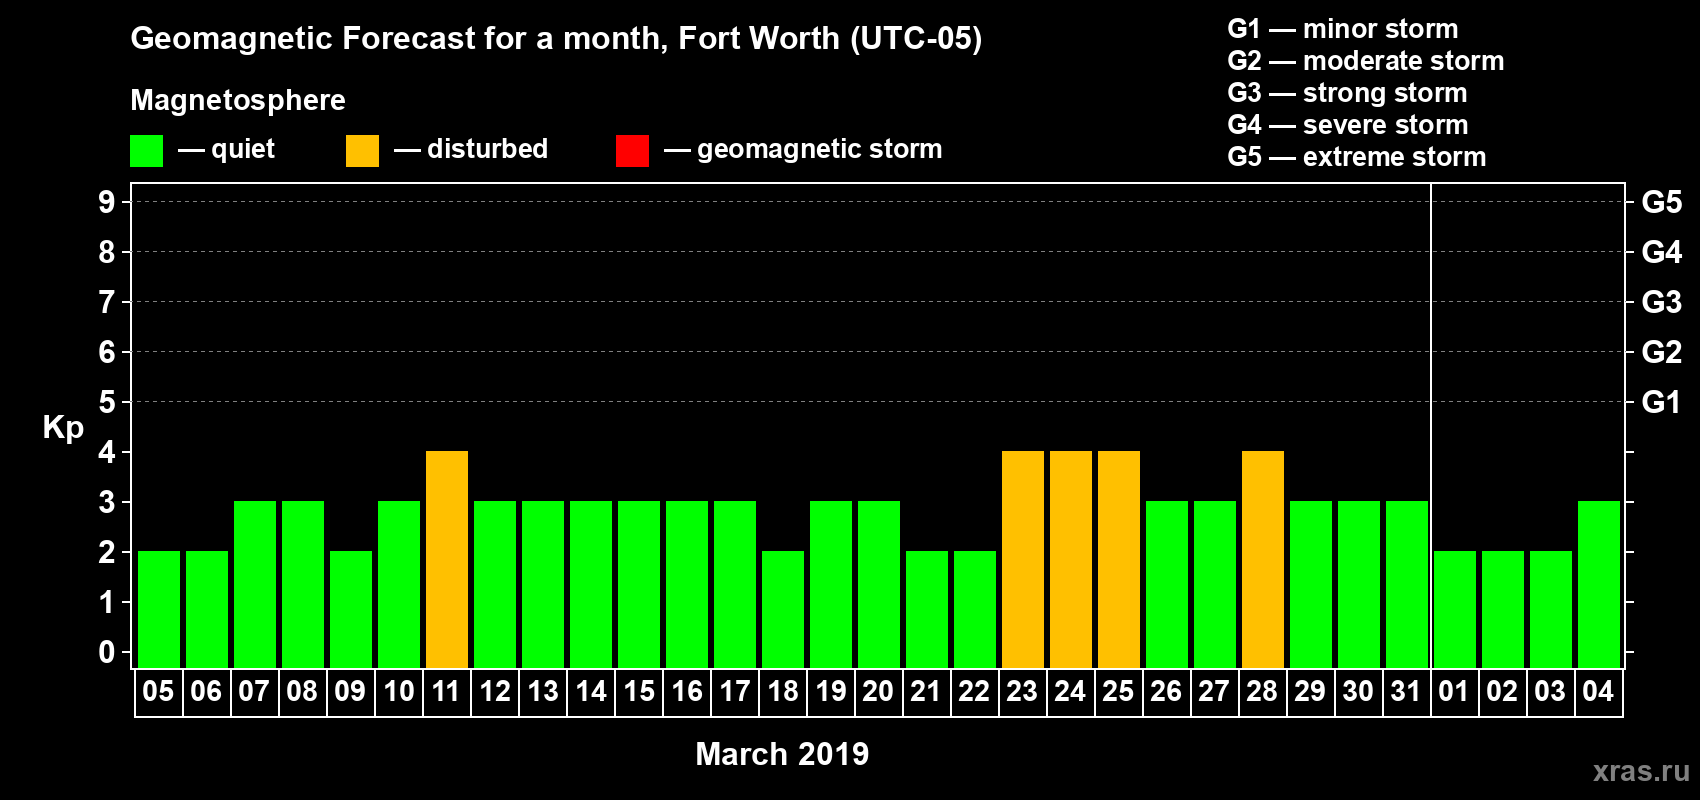
Task: Click the green bar for day 07
Action: [255, 584]
